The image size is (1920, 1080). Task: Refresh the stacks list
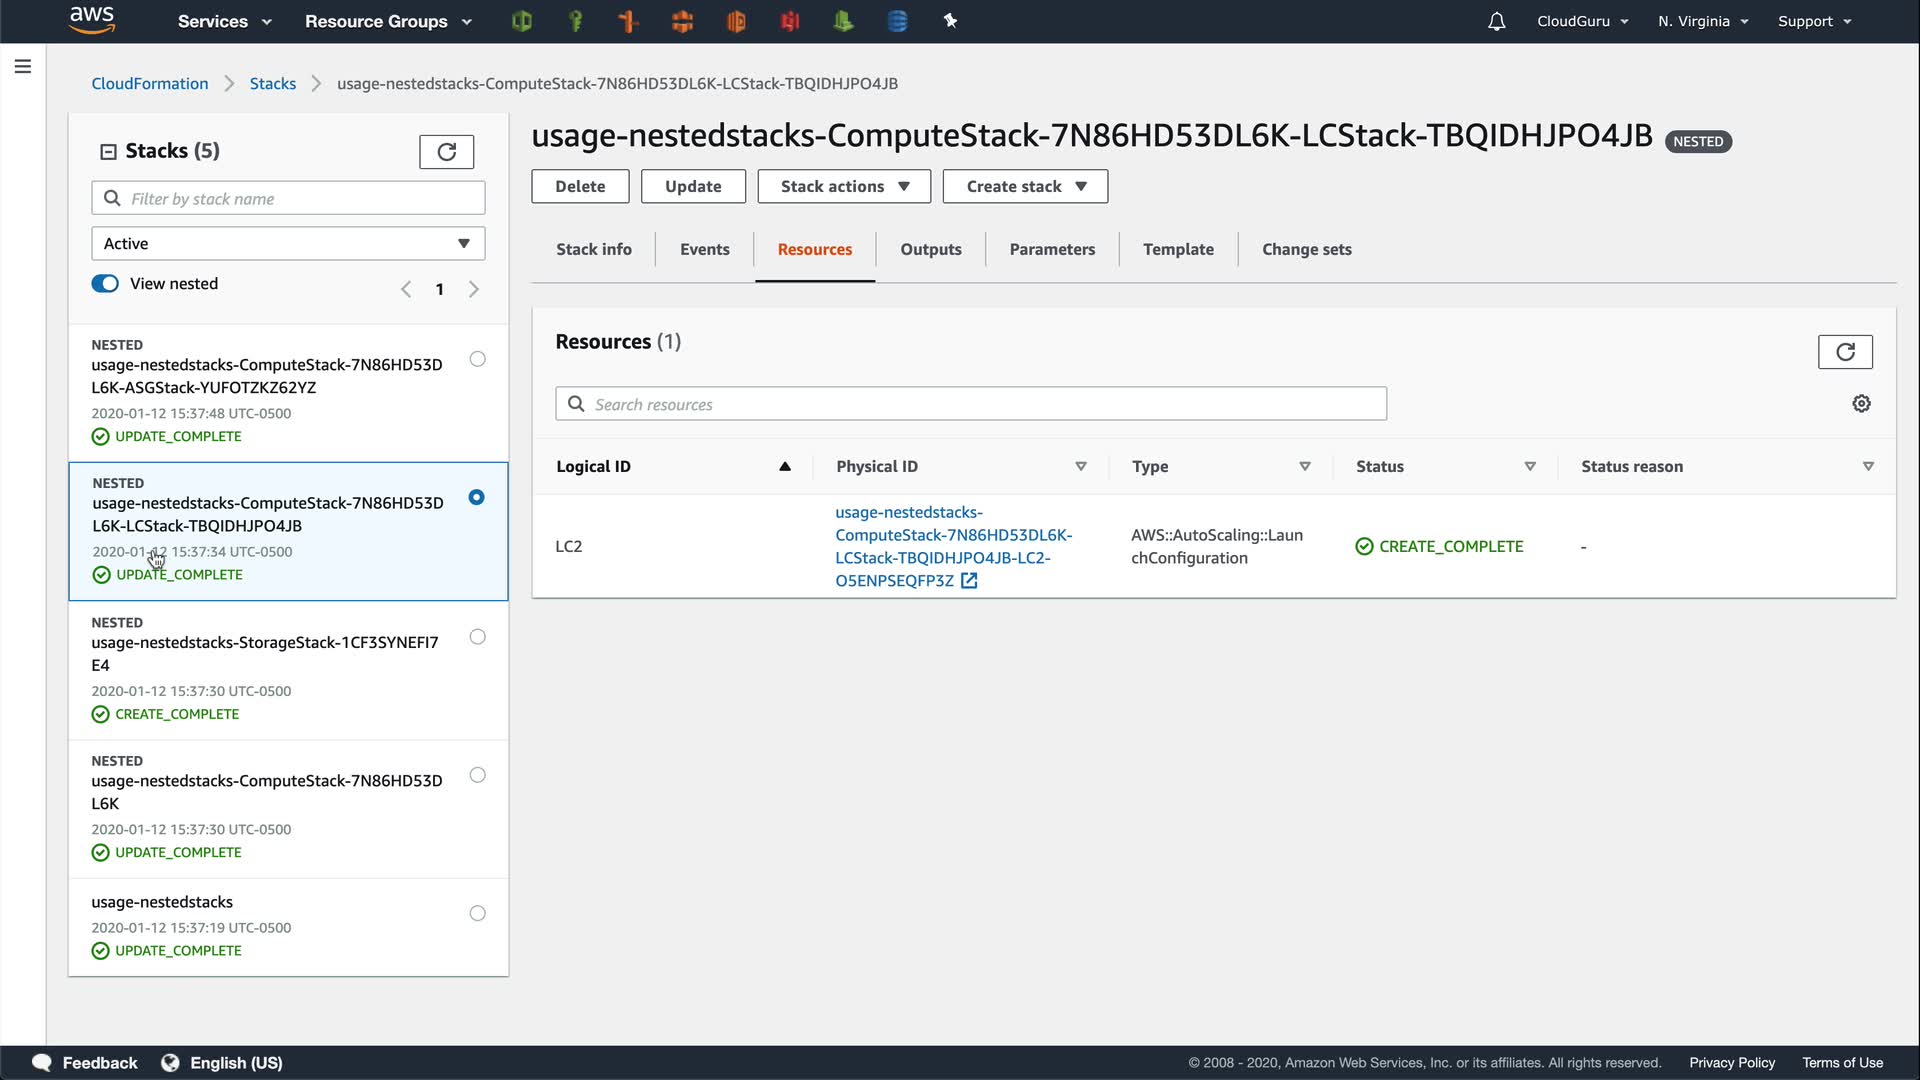[x=446, y=152]
